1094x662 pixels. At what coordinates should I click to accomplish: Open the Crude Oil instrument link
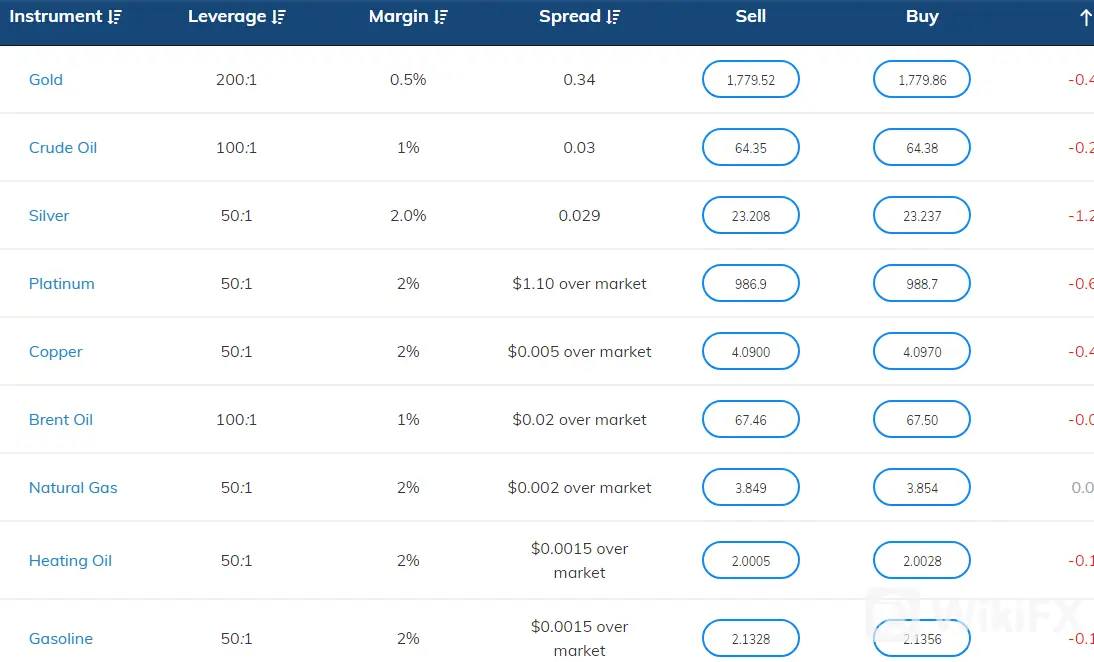[63, 148]
